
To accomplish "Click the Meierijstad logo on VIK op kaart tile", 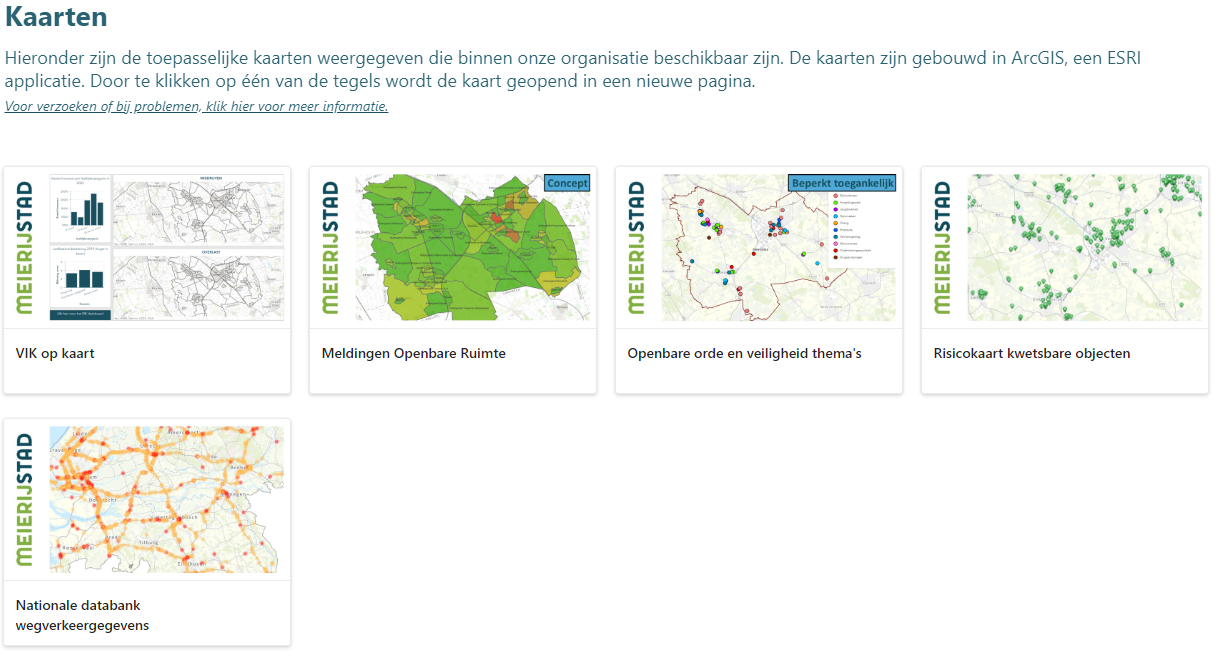I will tap(25, 248).
